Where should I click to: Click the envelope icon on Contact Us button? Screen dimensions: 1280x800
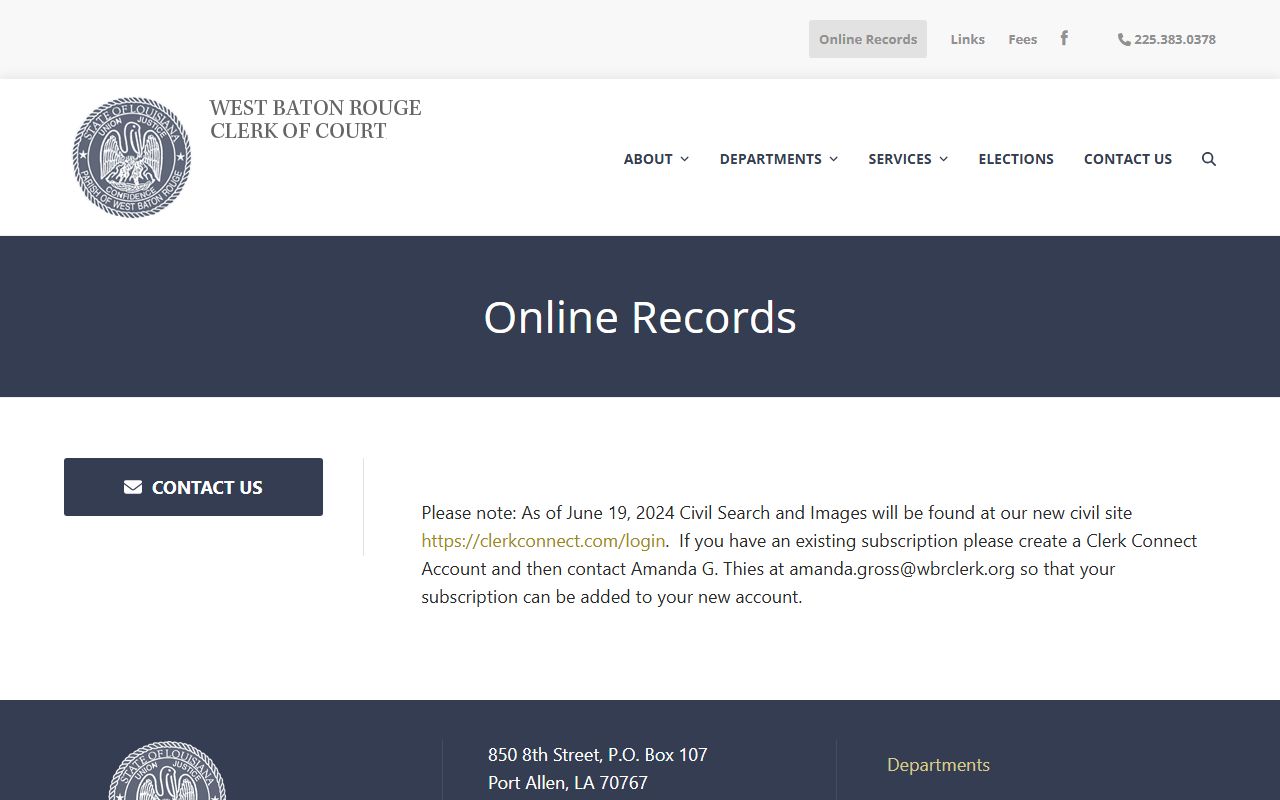[133, 487]
